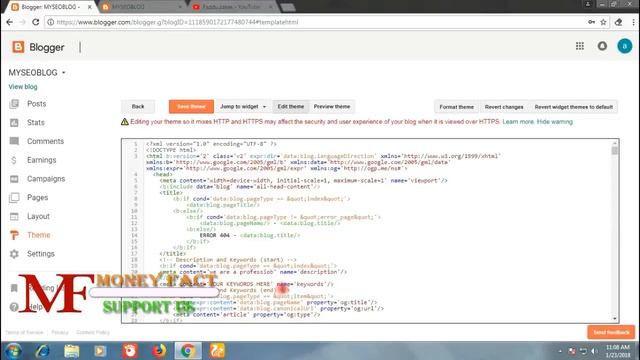Open the Layout section
This screenshot has width=640, height=360.
tap(38, 216)
